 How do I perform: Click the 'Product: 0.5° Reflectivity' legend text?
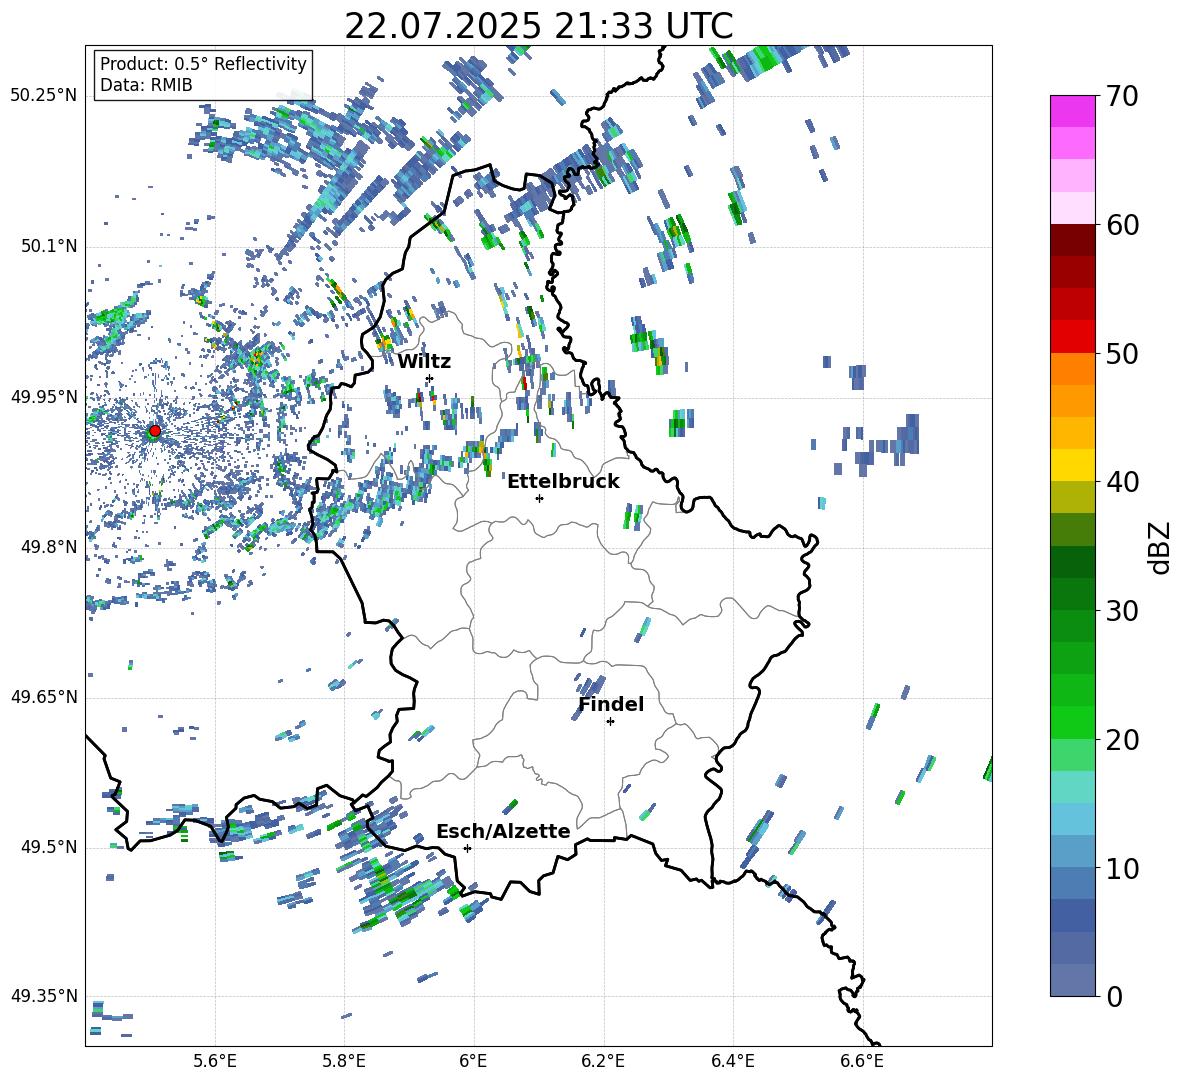[203, 63]
